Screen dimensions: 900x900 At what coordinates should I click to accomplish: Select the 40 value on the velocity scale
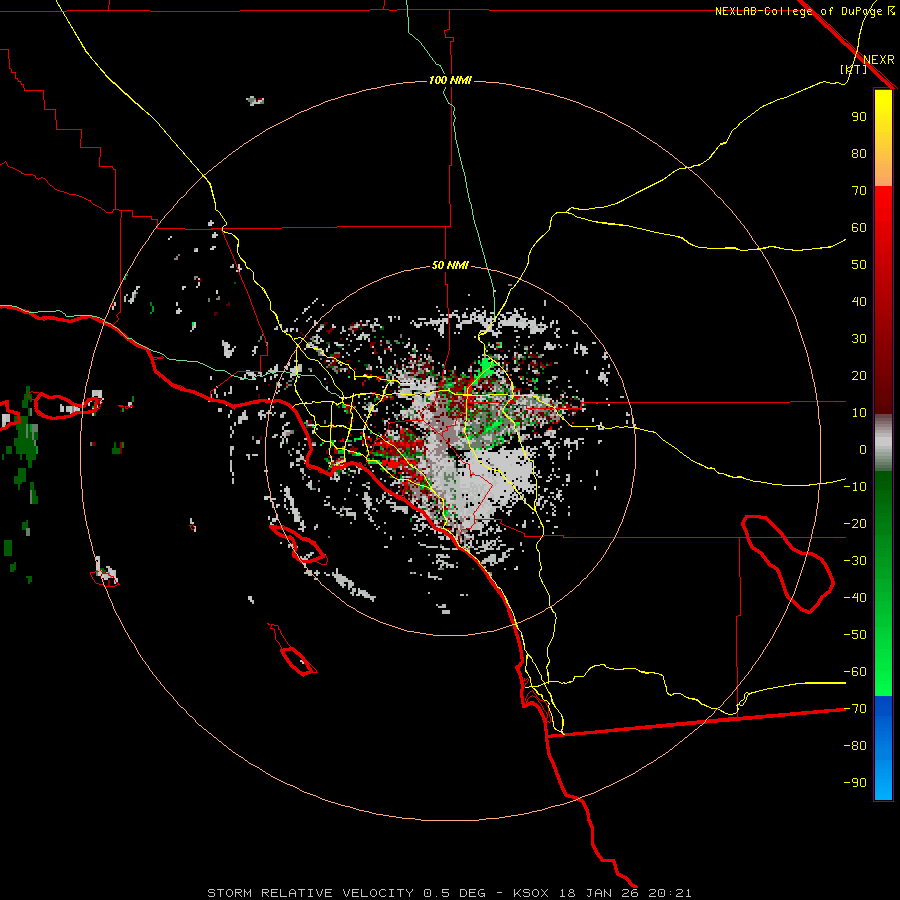(859, 302)
